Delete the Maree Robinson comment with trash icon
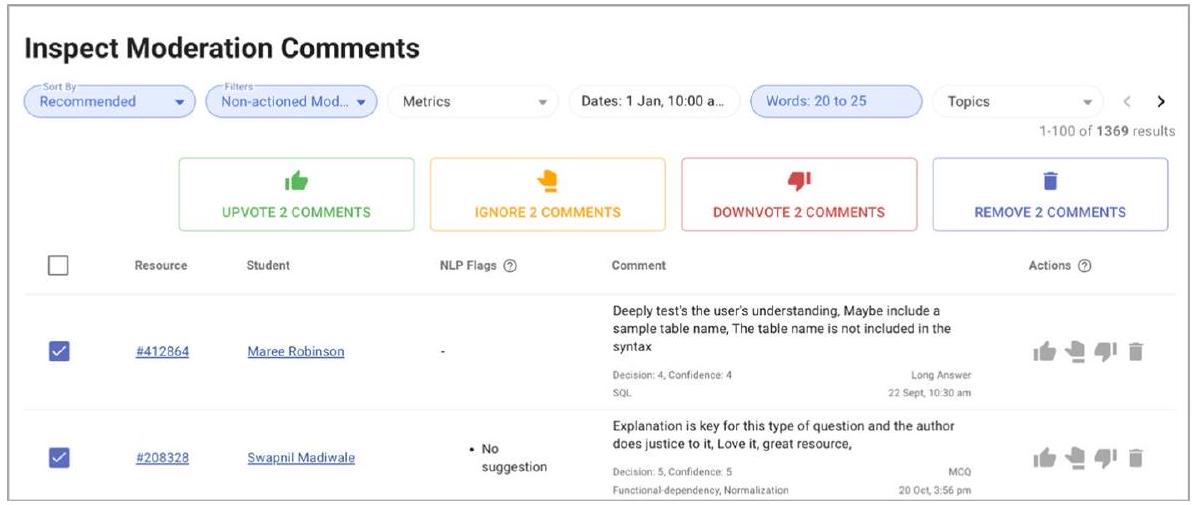 click(1135, 351)
